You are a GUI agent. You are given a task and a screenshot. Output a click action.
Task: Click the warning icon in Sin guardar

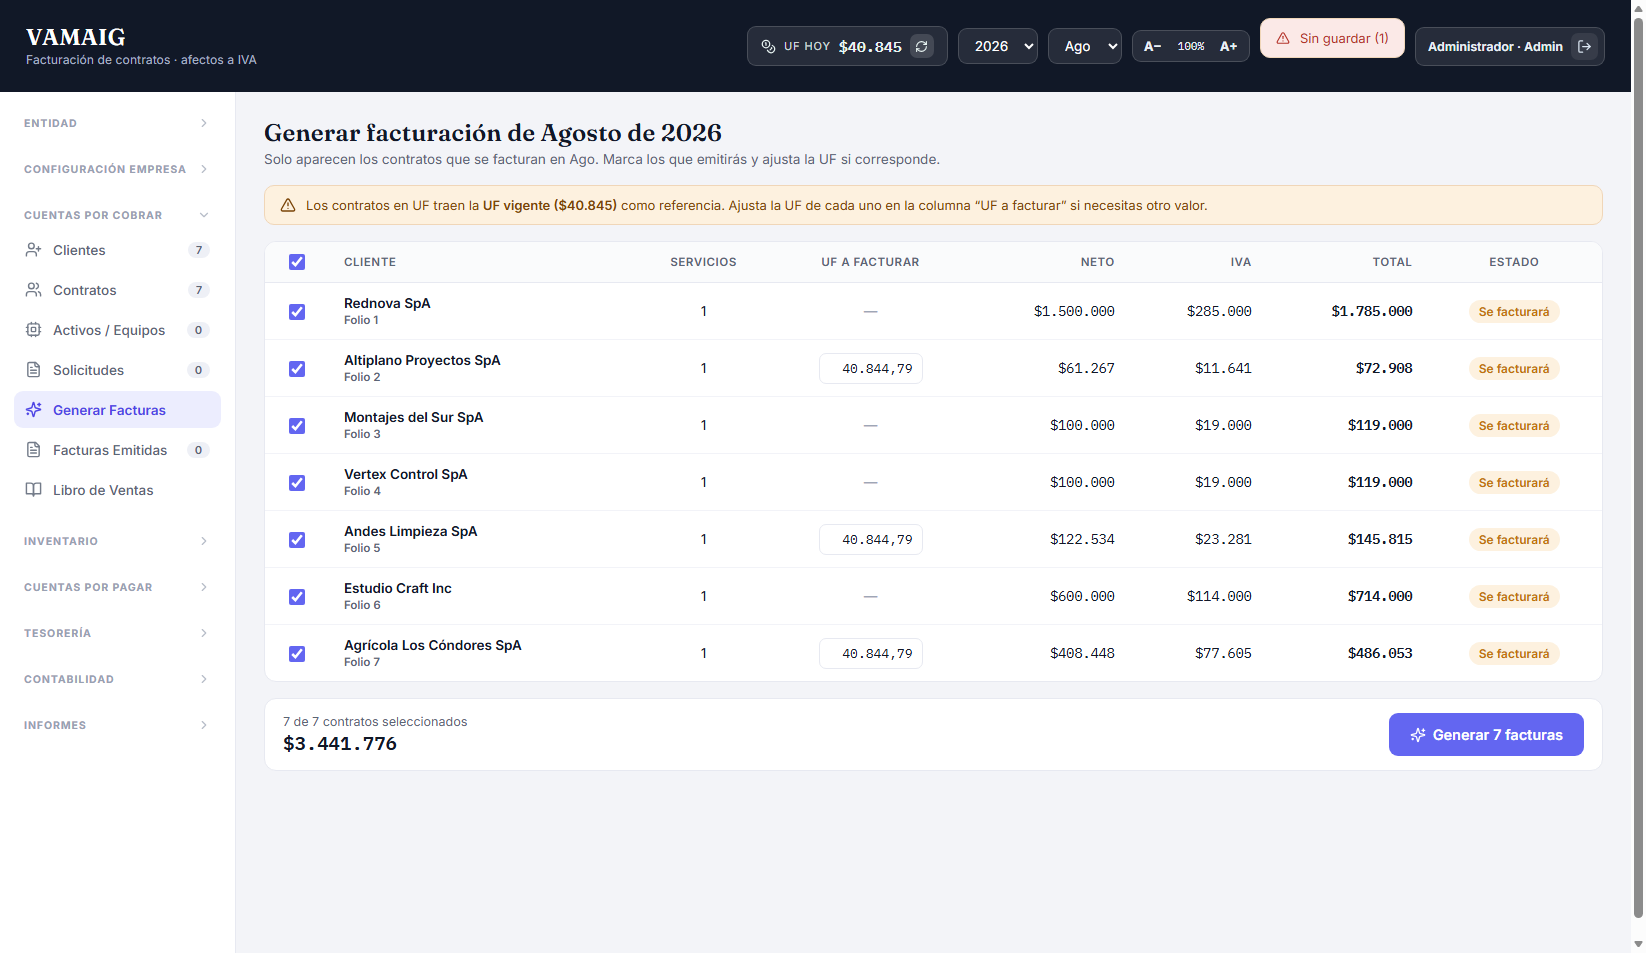1283,38
